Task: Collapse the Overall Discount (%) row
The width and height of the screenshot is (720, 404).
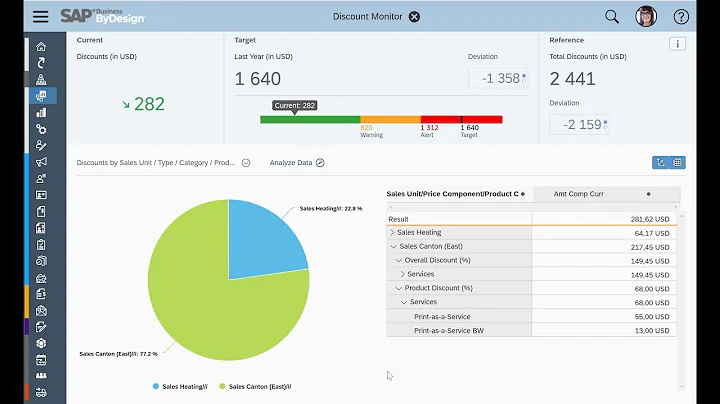Action: click(399, 260)
